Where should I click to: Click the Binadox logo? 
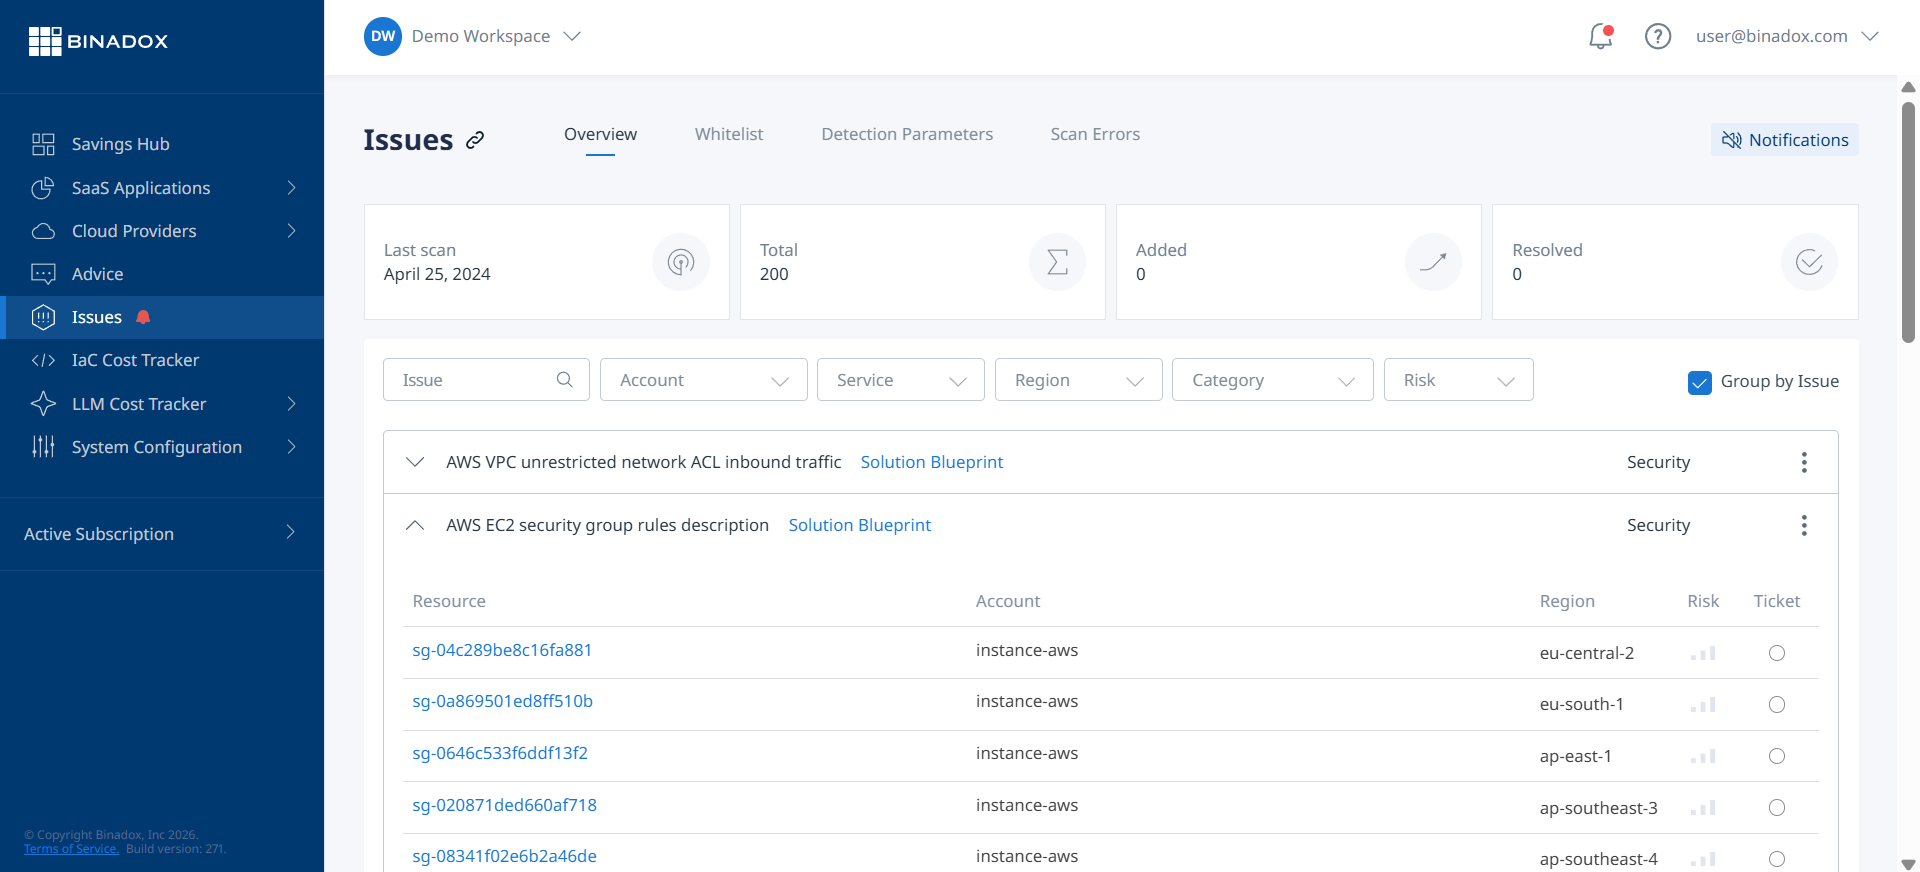click(98, 41)
